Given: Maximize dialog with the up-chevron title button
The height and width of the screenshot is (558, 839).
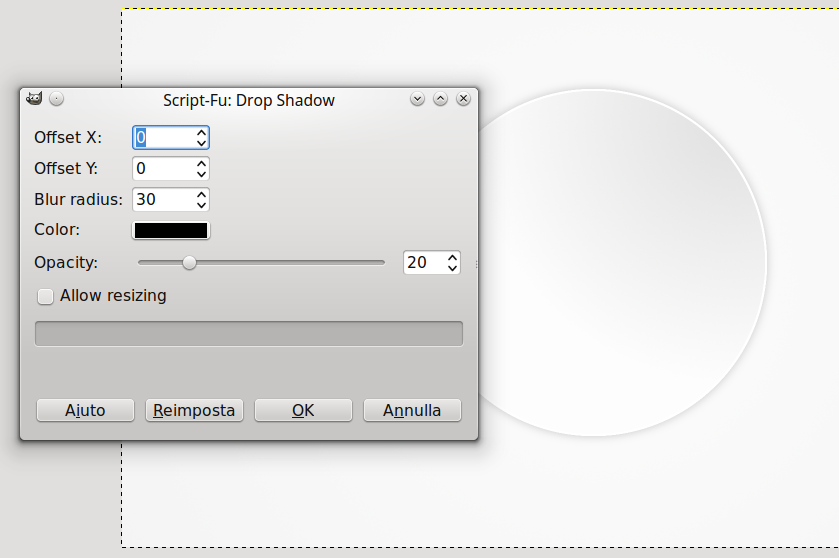Looking at the screenshot, I should tap(440, 99).
